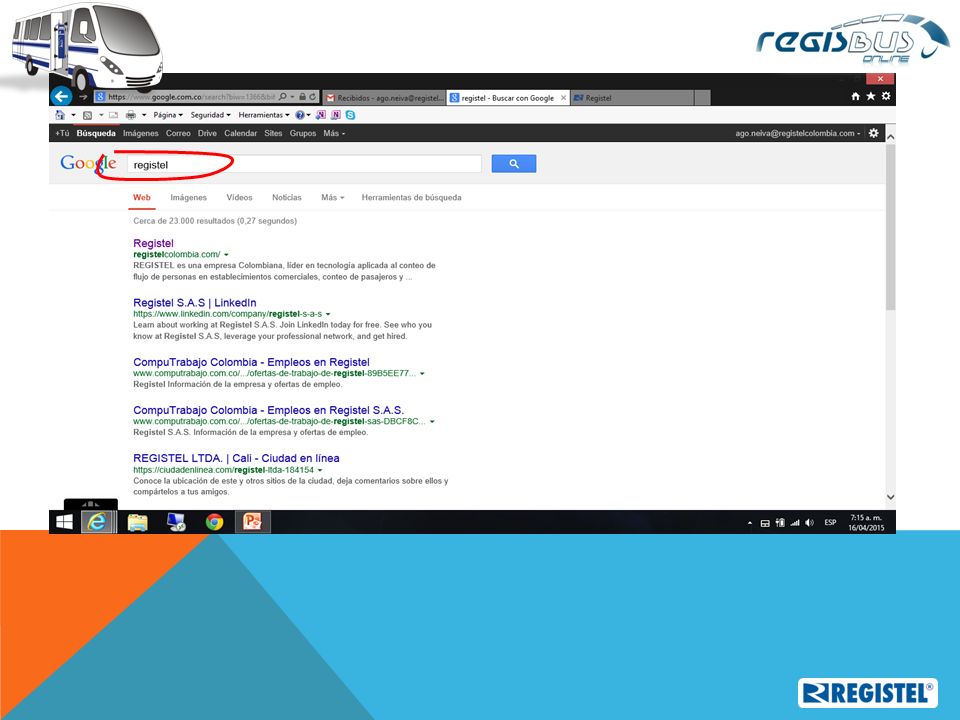The image size is (960, 720).
Task: Open Google settings gear beside account email
Action: [874, 133]
